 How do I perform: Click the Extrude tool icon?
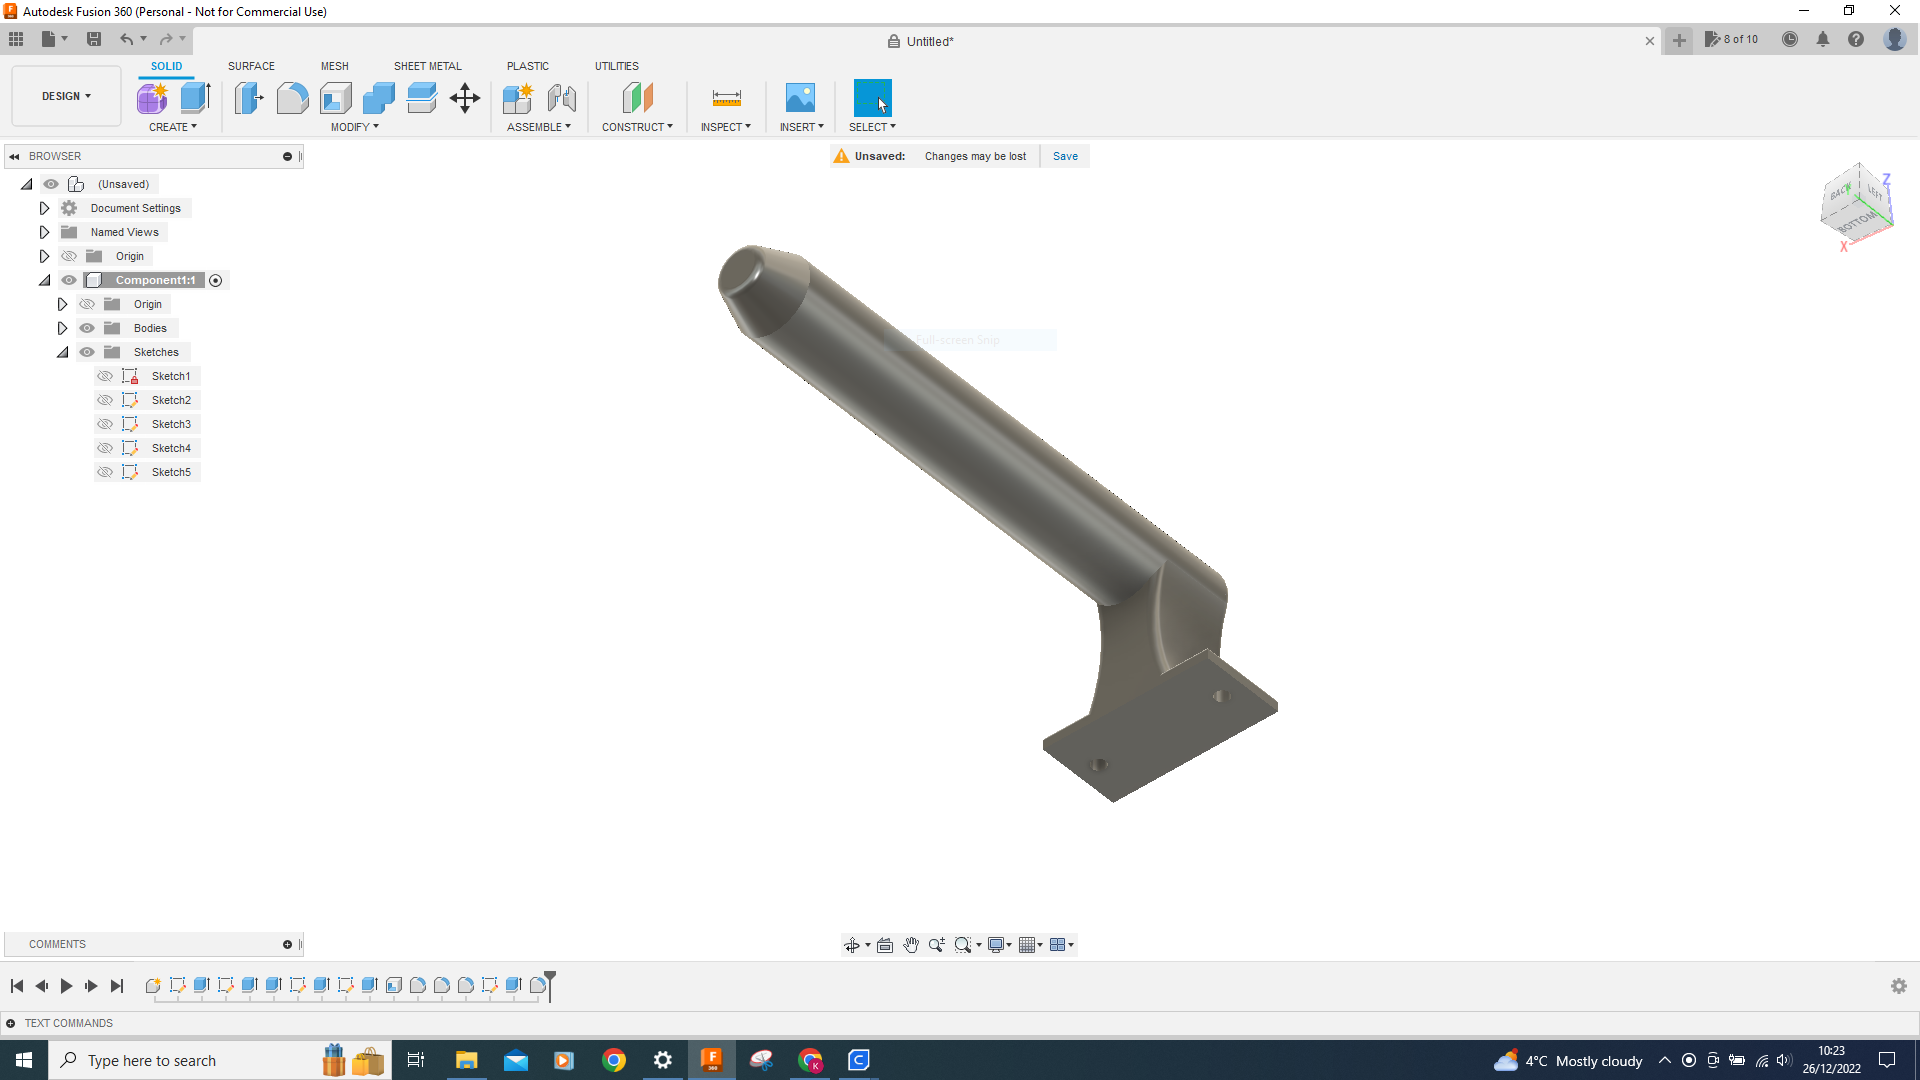[195, 98]
